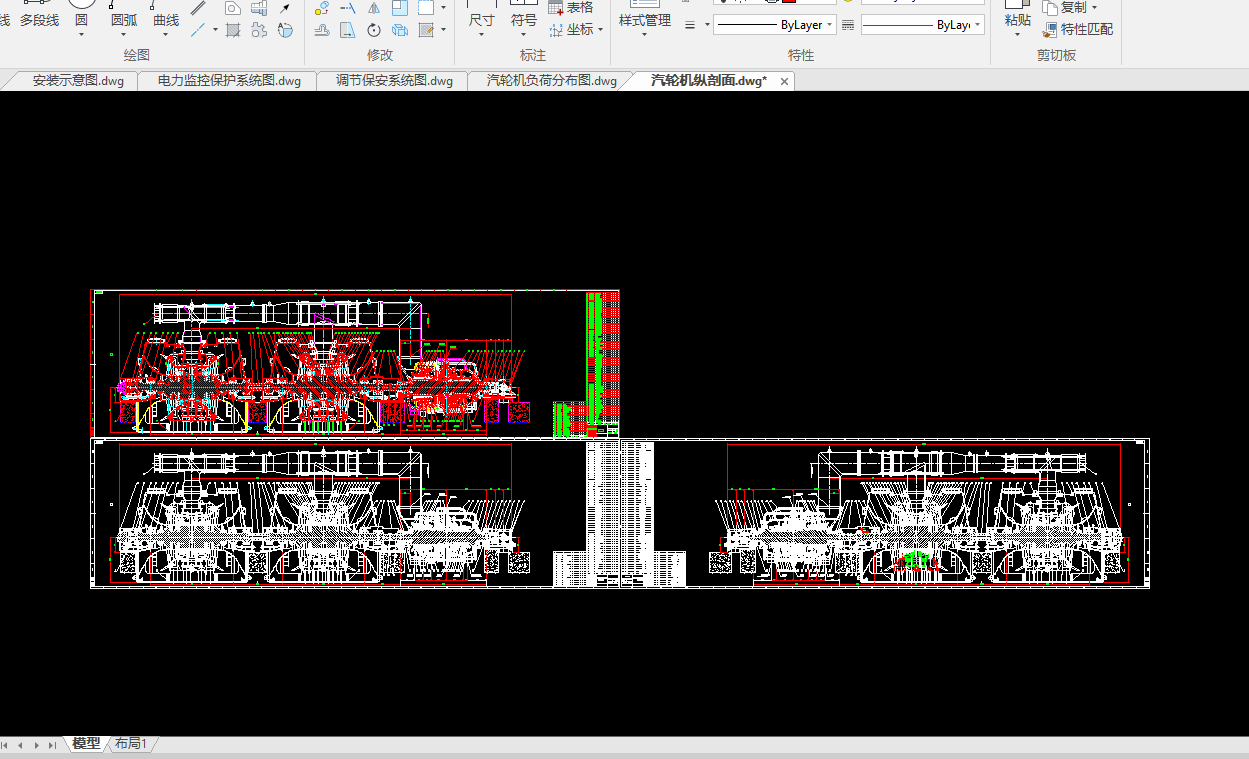Open the 尺寸 dimension dropdown
Viewport: 1249px width, 759px height.
pos(482,35)
